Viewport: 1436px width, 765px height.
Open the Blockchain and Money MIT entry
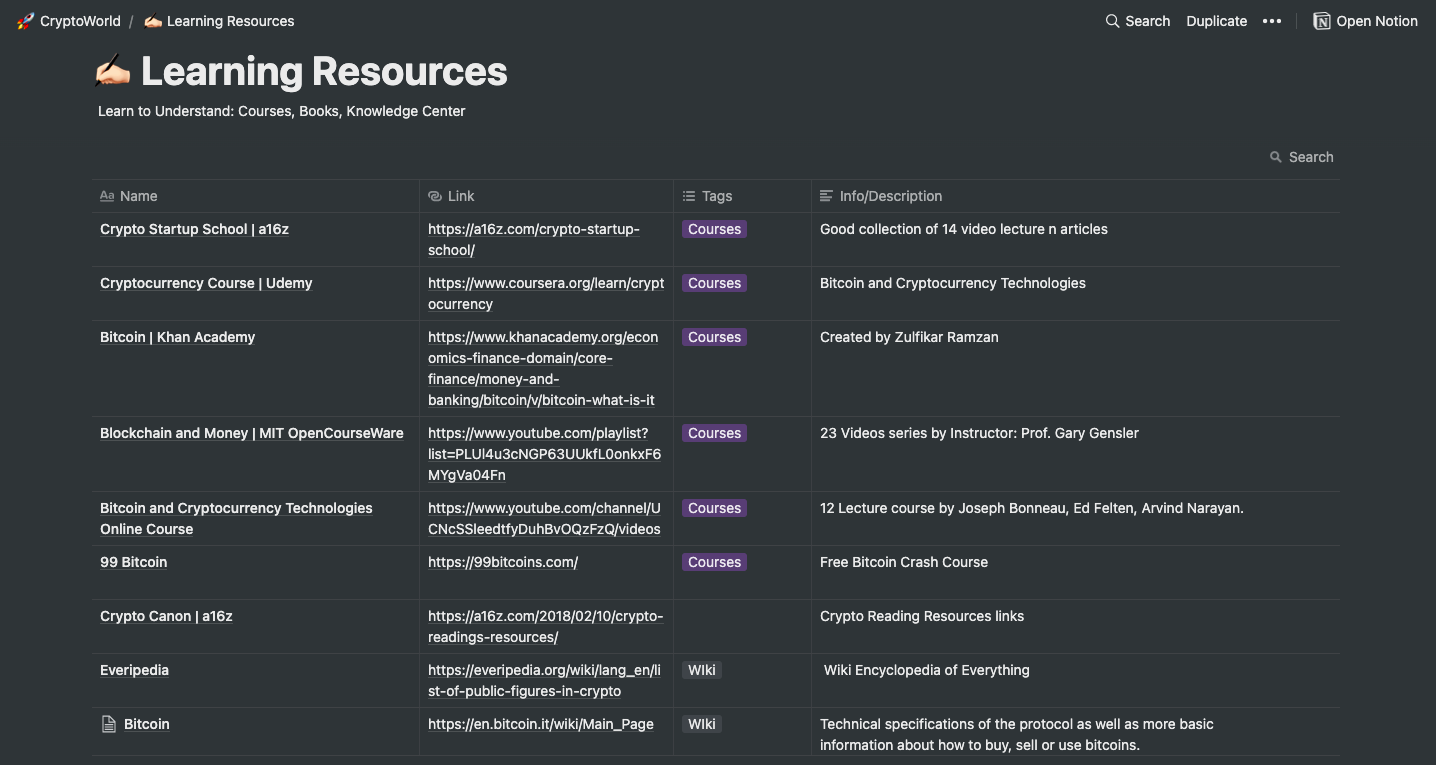coord(252,433)
